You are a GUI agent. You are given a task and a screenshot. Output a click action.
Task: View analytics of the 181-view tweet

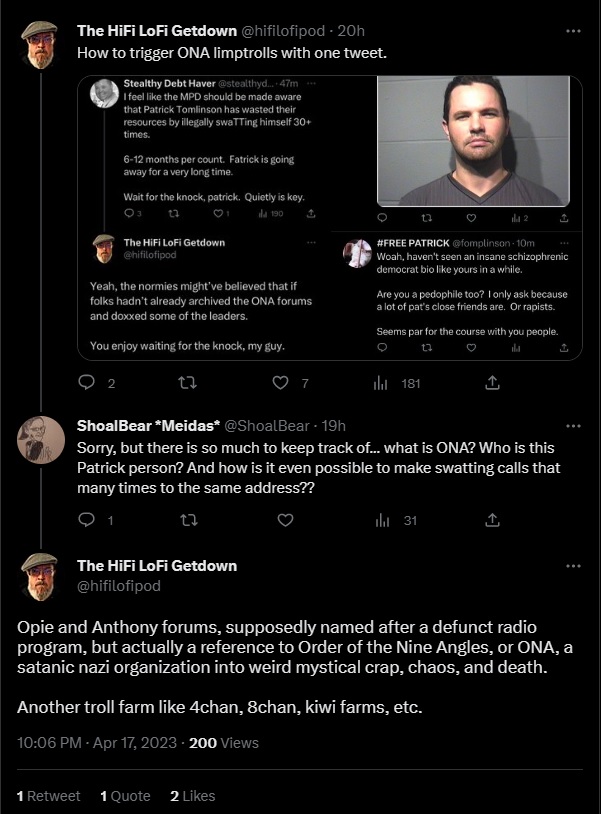pyautogui.click(x=381, y=382)
